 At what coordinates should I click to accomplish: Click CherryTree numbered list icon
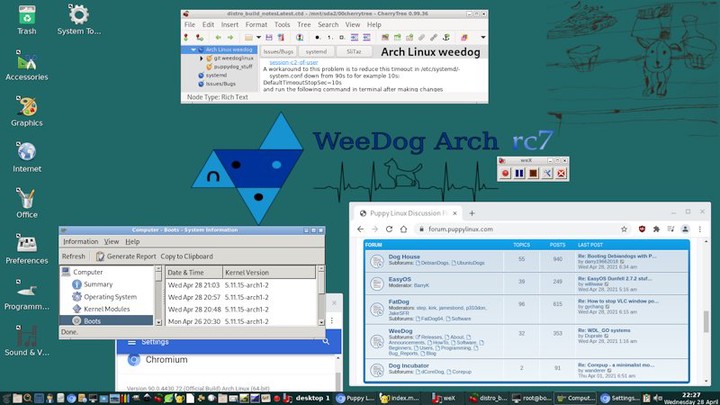[x=329, y=37]
